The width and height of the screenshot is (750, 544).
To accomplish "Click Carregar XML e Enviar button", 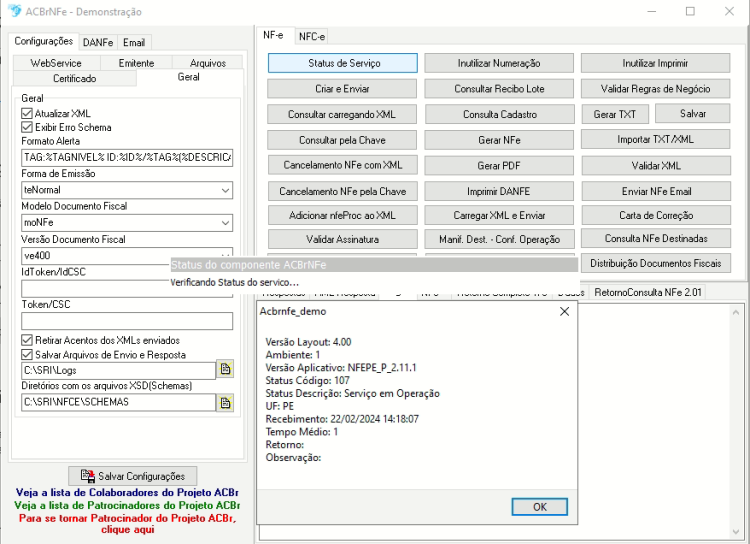I will coord(499,215).
